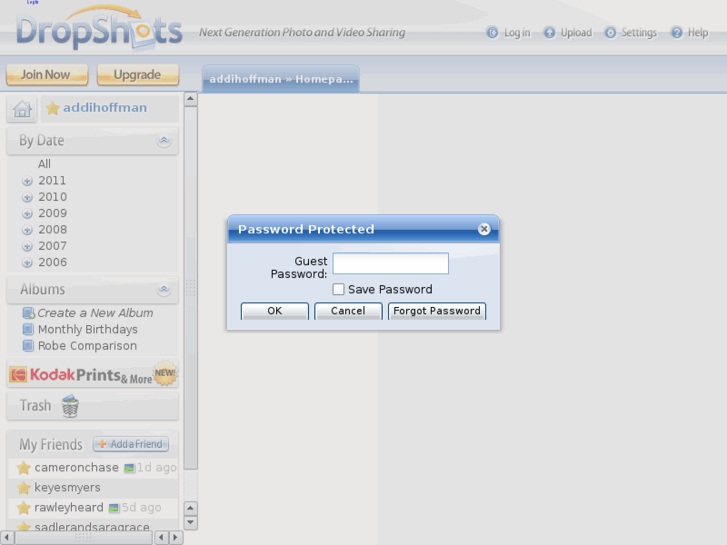The image size is (727, 545).
Task: Select the addihoffman Homepage tab
Action: (281, 79)
